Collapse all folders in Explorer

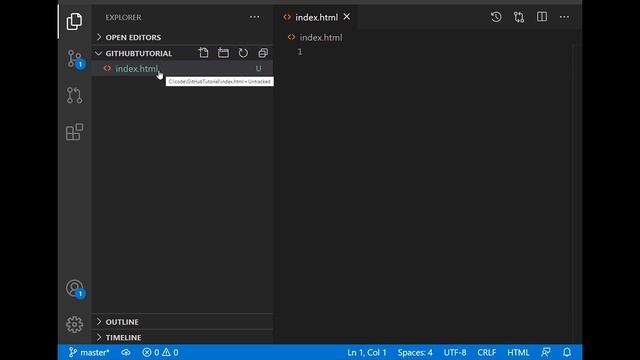point(263,53)
